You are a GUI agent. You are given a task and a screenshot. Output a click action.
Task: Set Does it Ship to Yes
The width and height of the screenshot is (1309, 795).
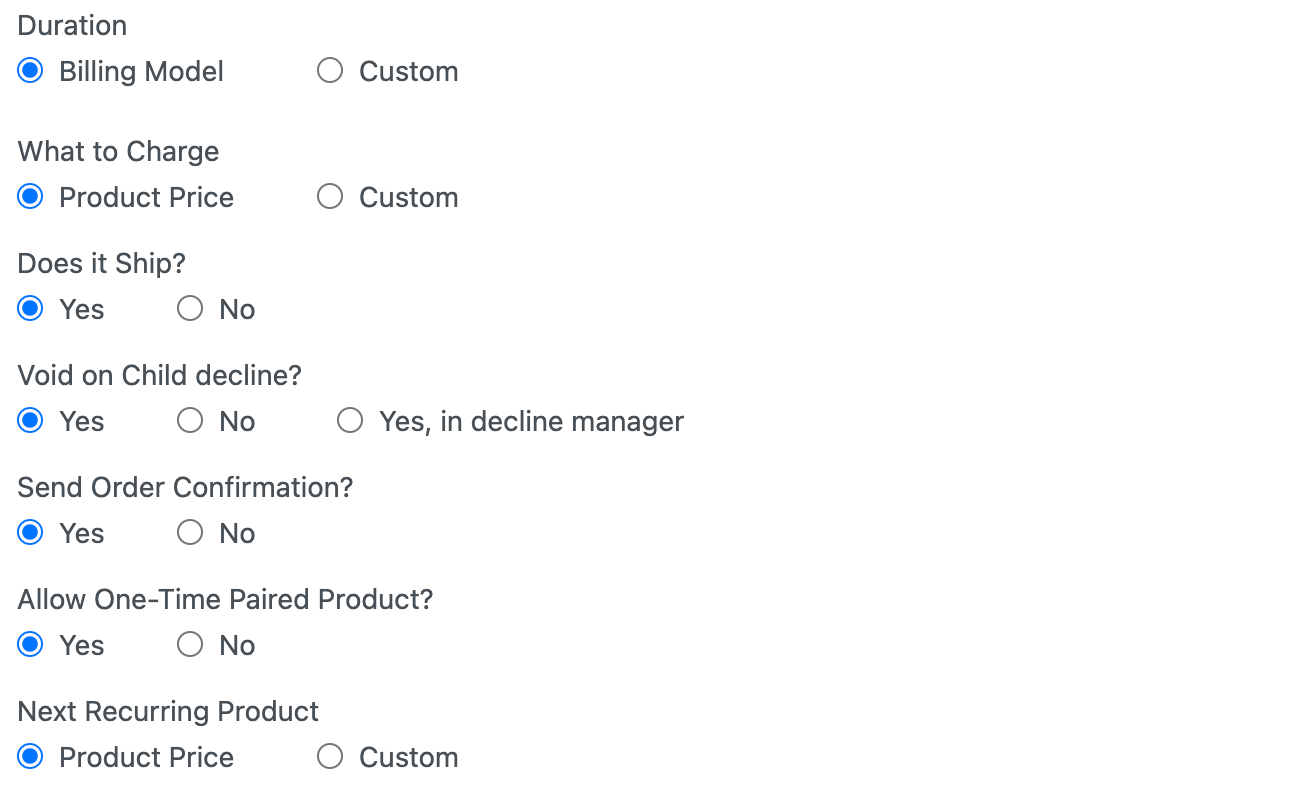(x=31, y=309)
